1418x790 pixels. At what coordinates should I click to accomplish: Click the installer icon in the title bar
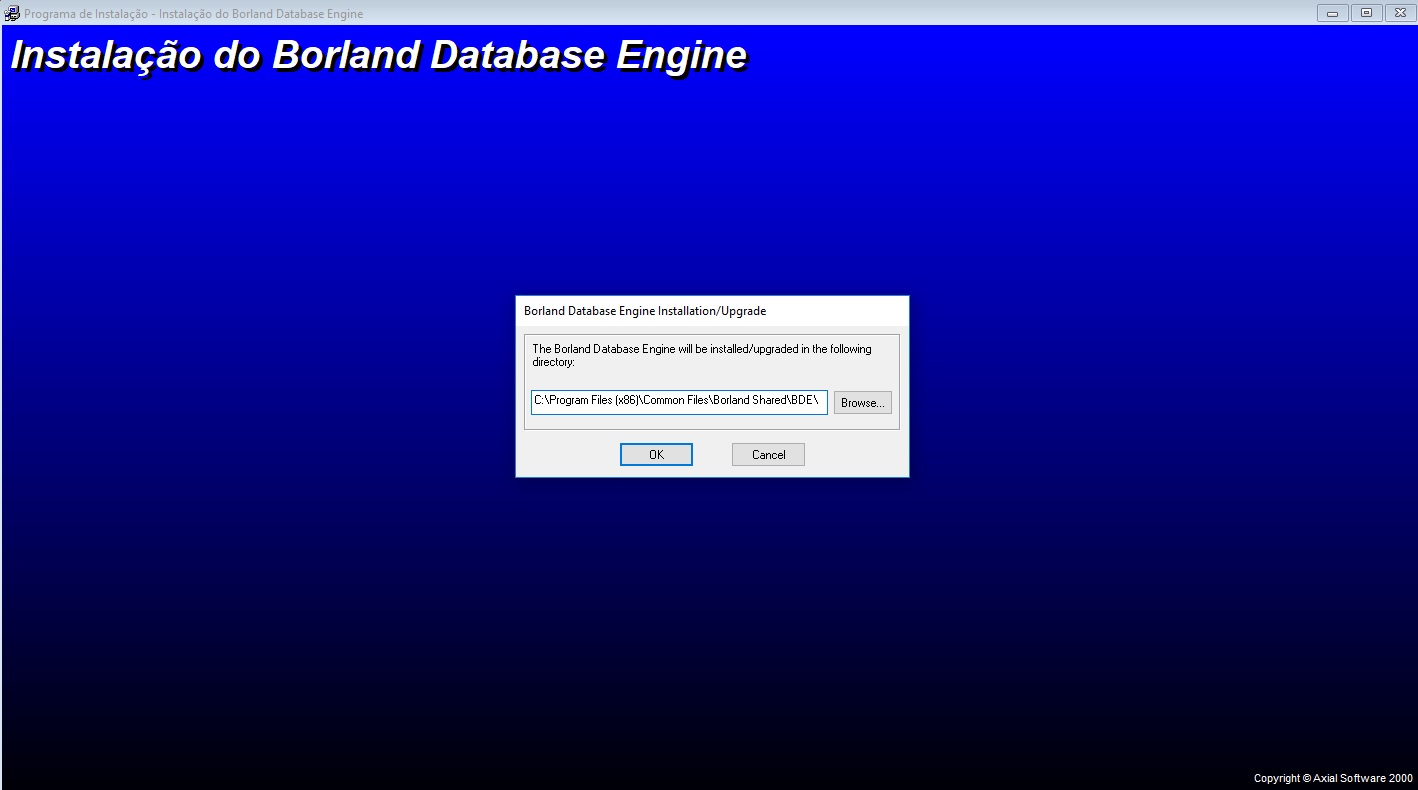coord(12,13)
